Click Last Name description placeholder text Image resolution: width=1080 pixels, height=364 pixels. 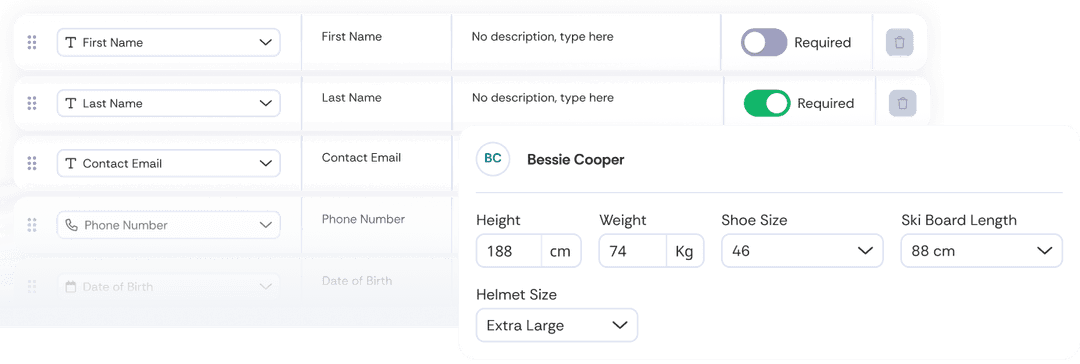[543, 98]
